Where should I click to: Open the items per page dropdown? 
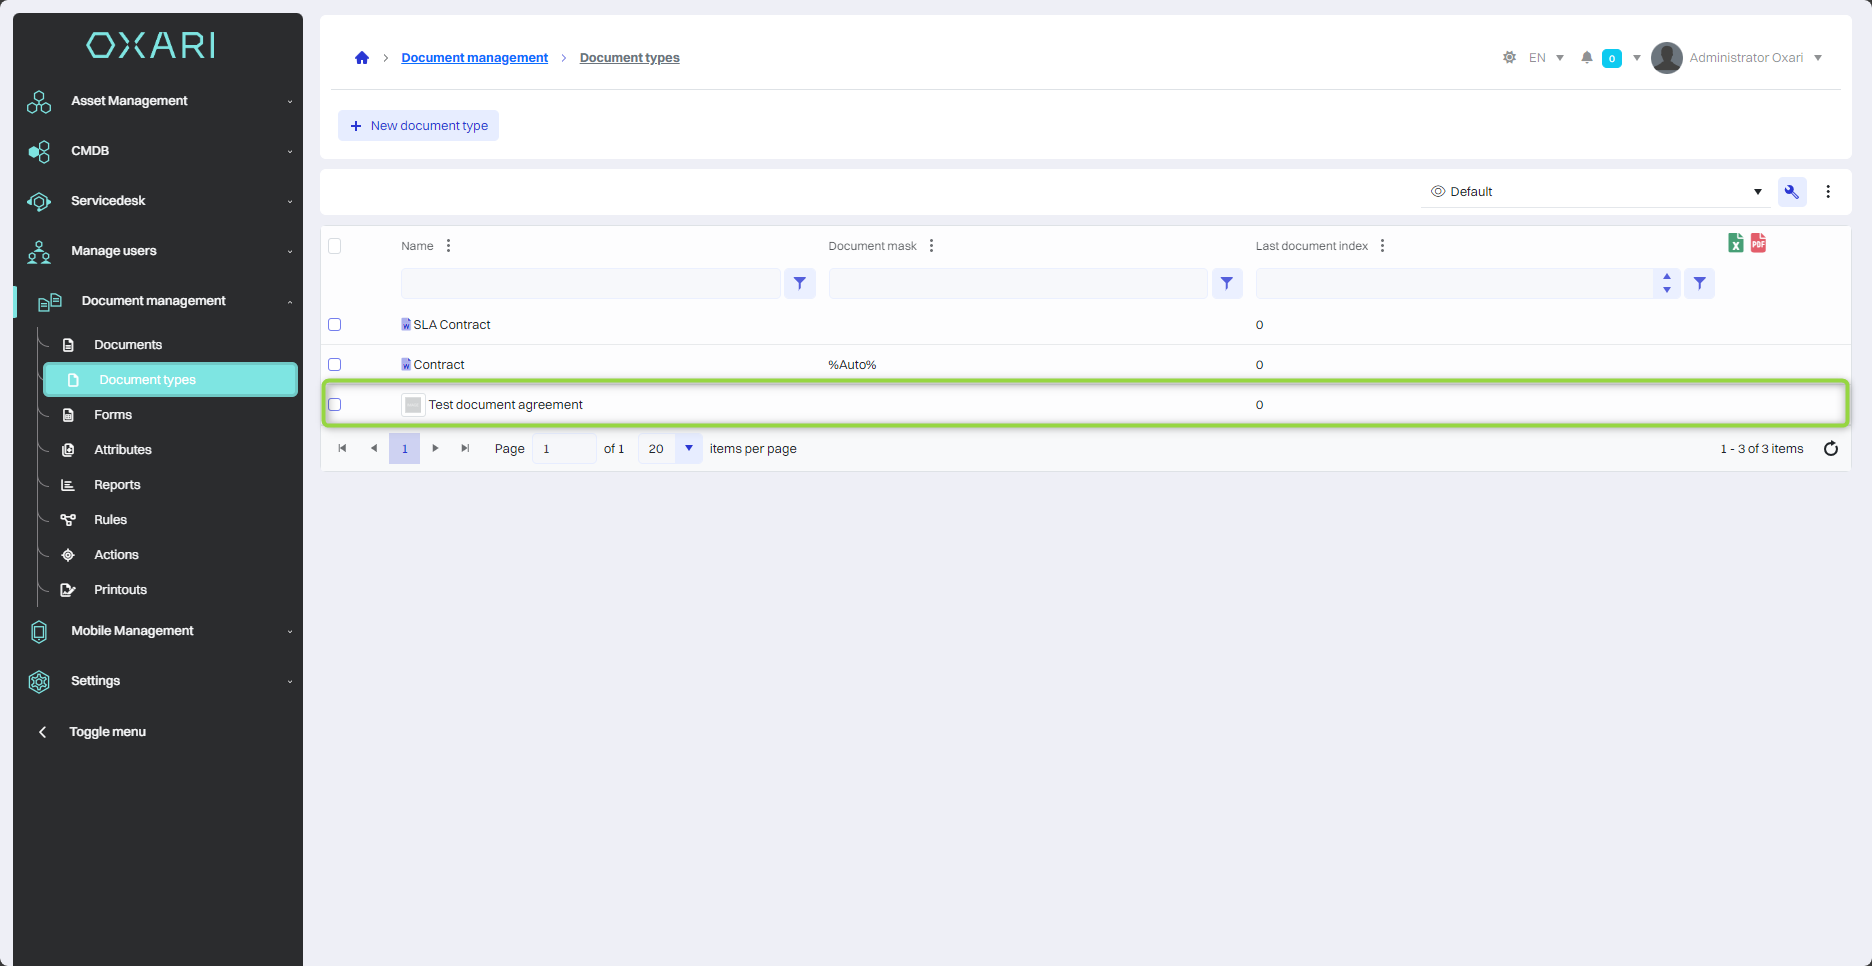tap(688, 449)
